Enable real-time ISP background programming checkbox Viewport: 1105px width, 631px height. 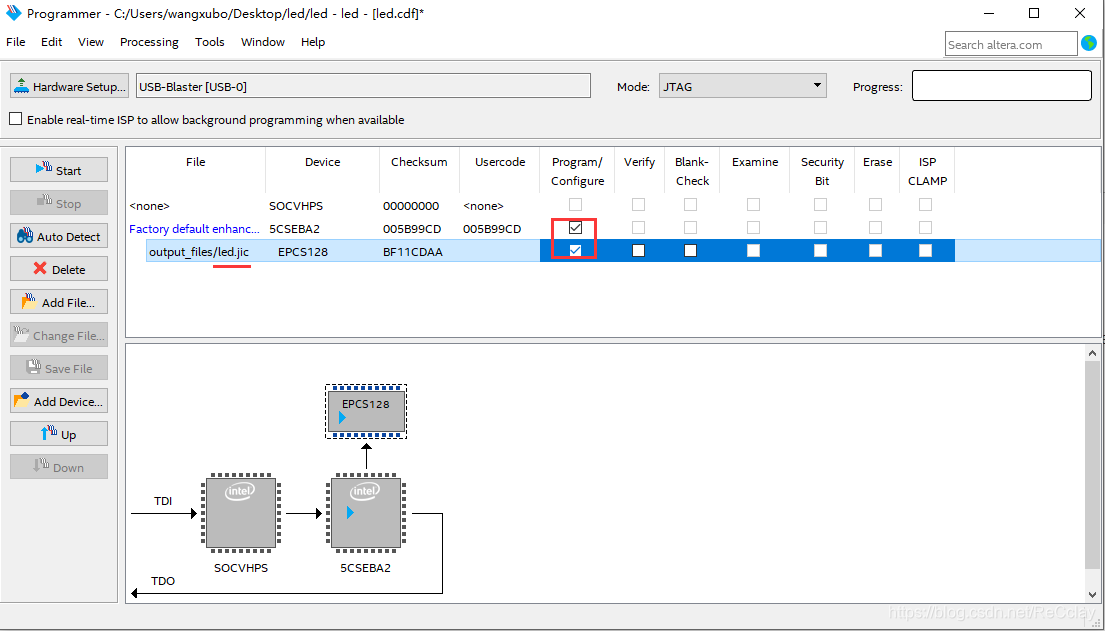coord(16,119)
